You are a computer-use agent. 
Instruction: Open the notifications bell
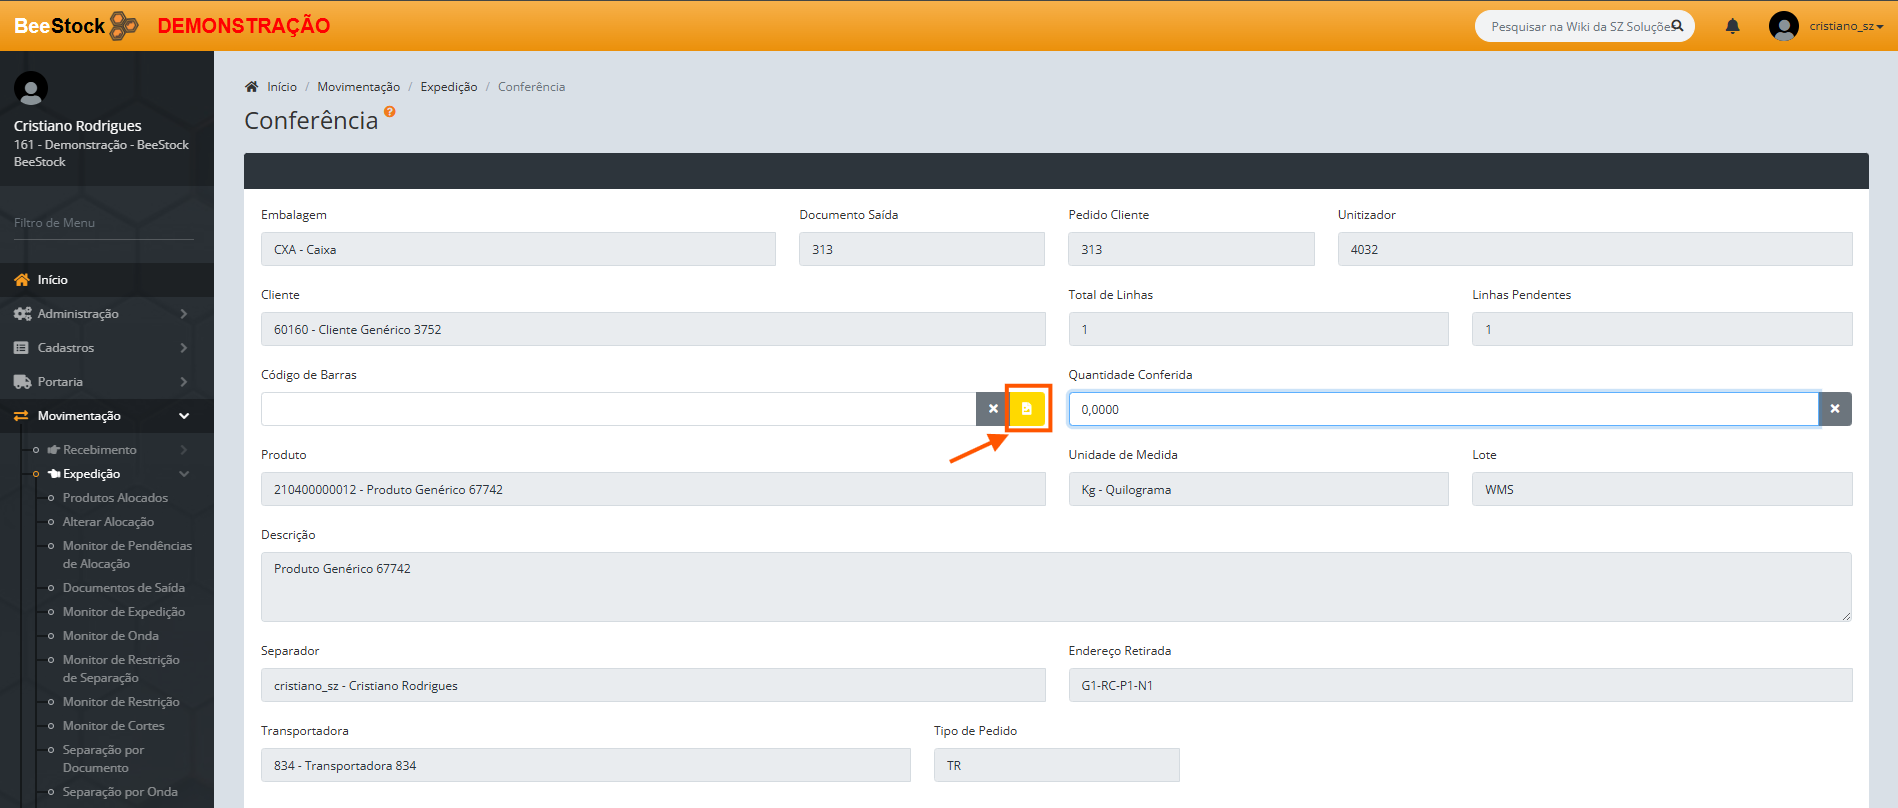1733,27
